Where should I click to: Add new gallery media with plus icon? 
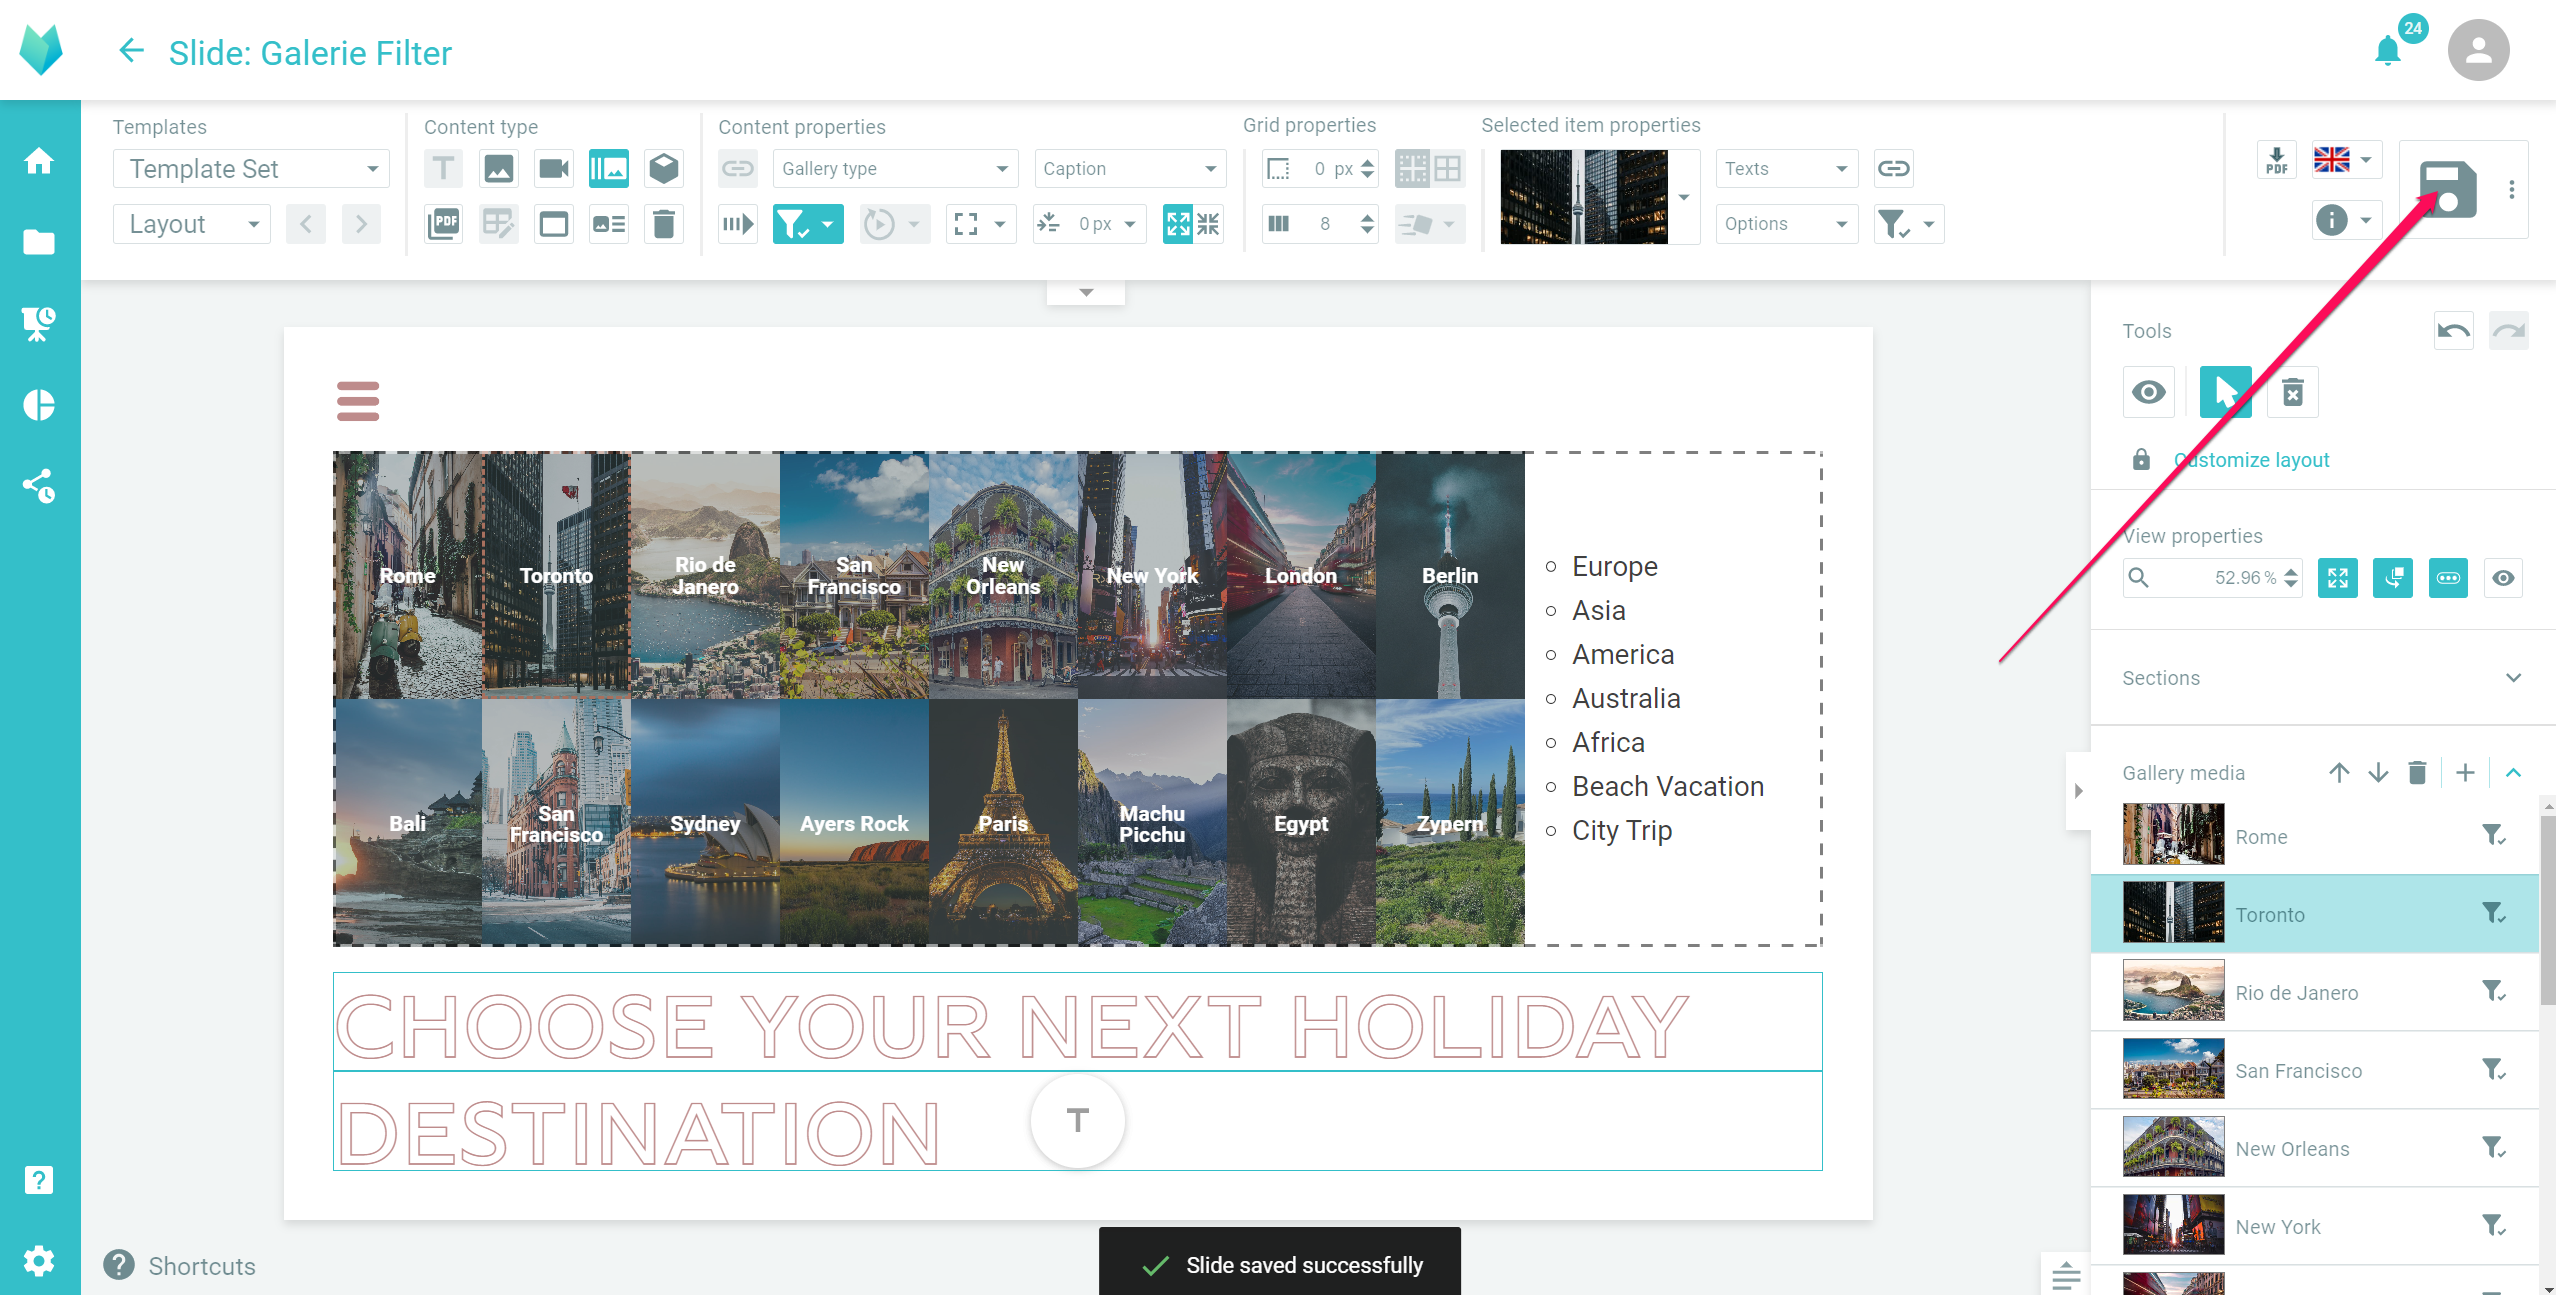coord(2465,772)
